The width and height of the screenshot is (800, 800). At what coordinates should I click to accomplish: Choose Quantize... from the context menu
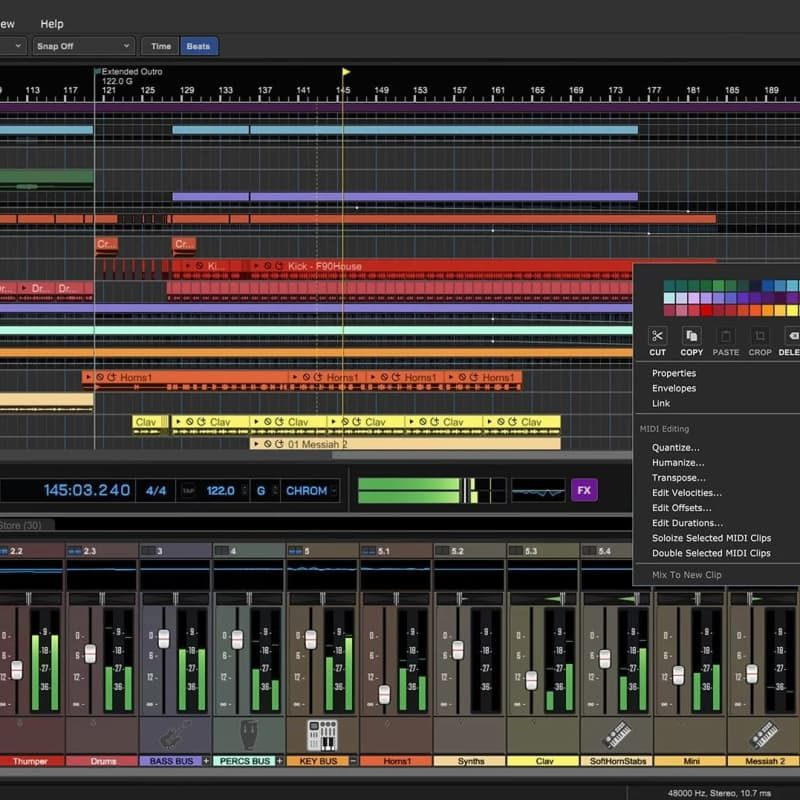(676, 448)
